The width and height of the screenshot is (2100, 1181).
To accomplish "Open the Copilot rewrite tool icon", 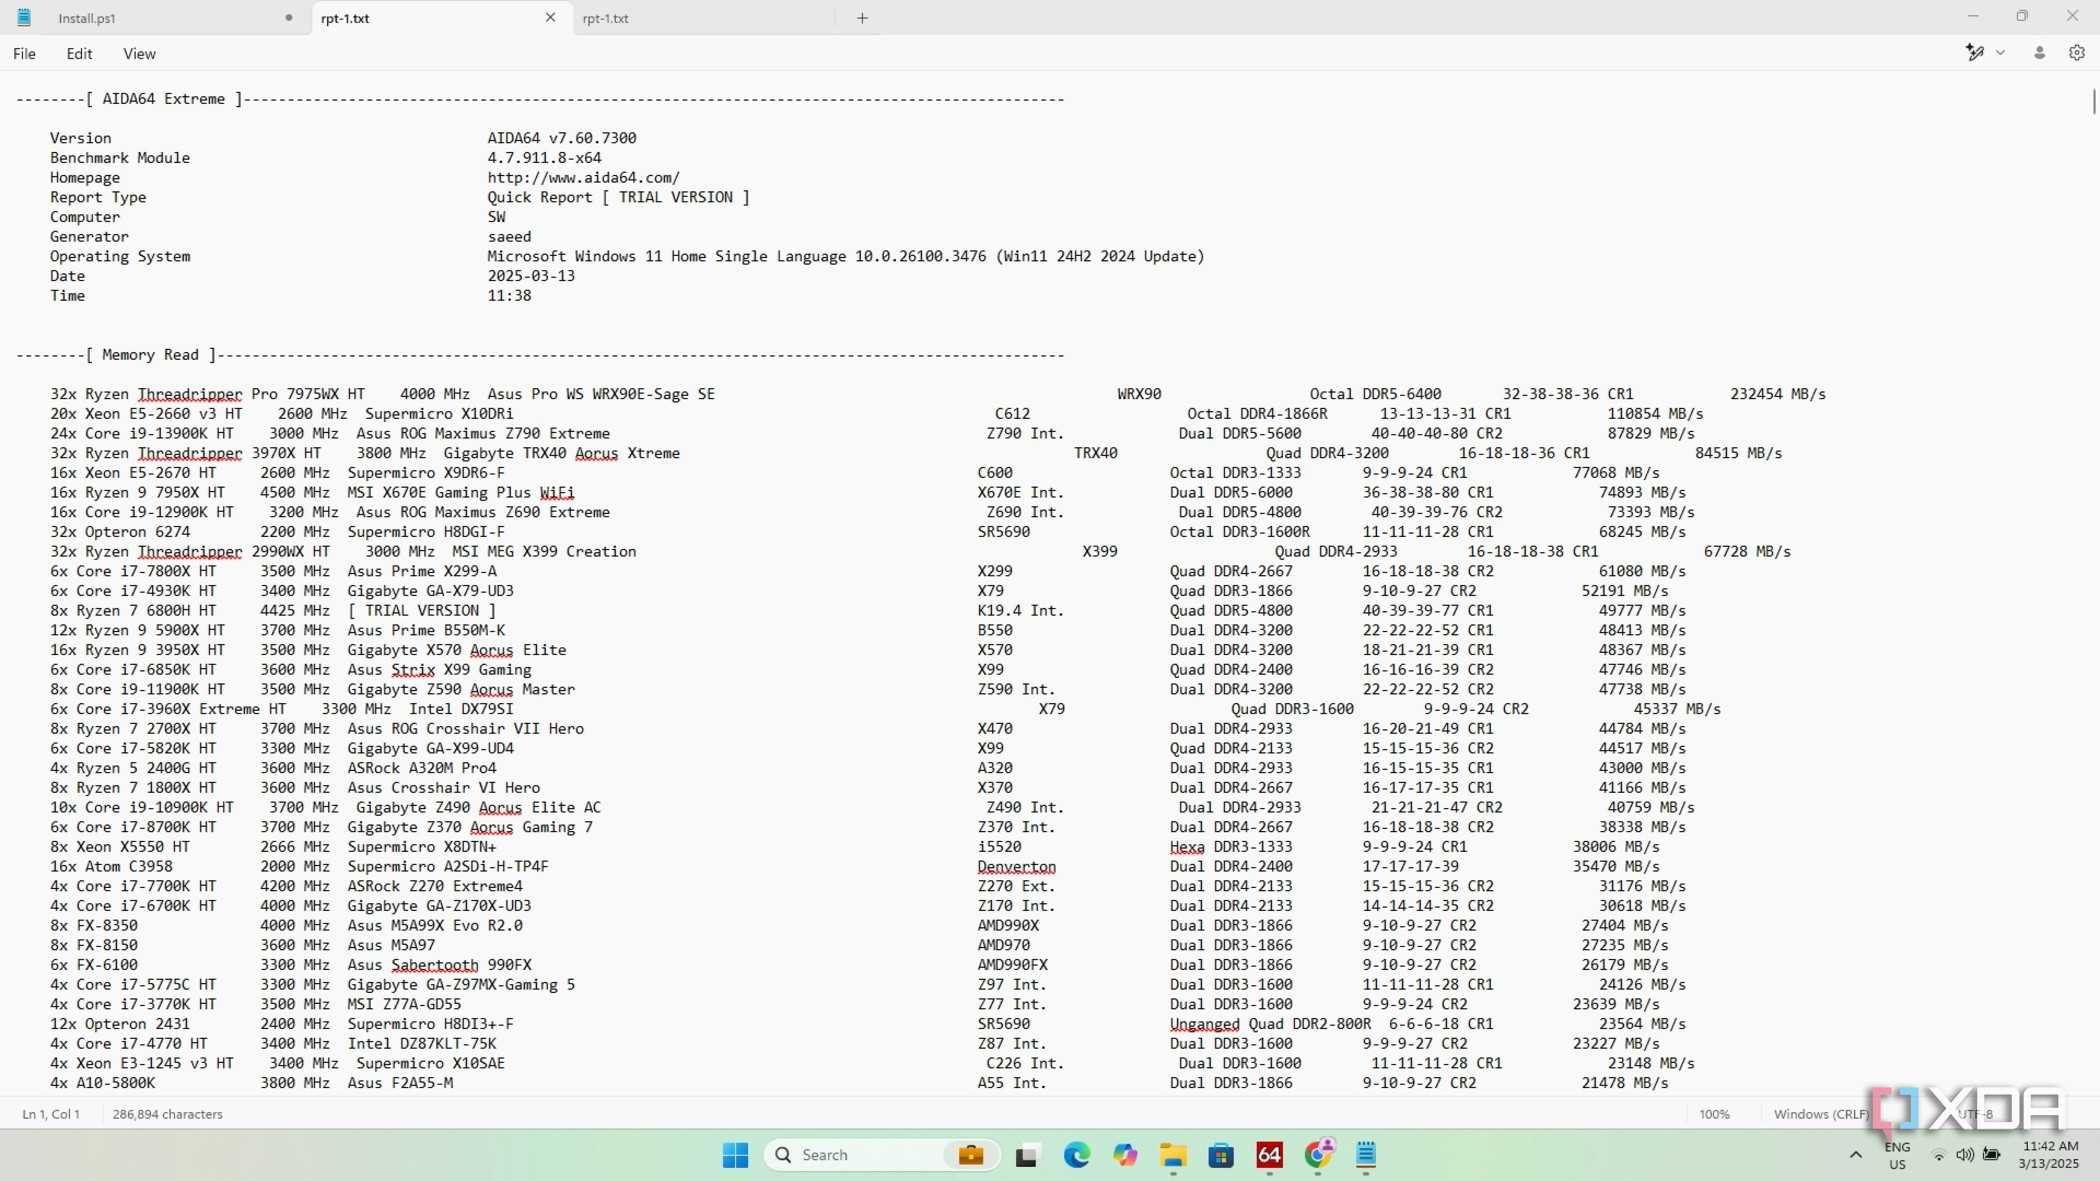I will tap(1974, 53).
